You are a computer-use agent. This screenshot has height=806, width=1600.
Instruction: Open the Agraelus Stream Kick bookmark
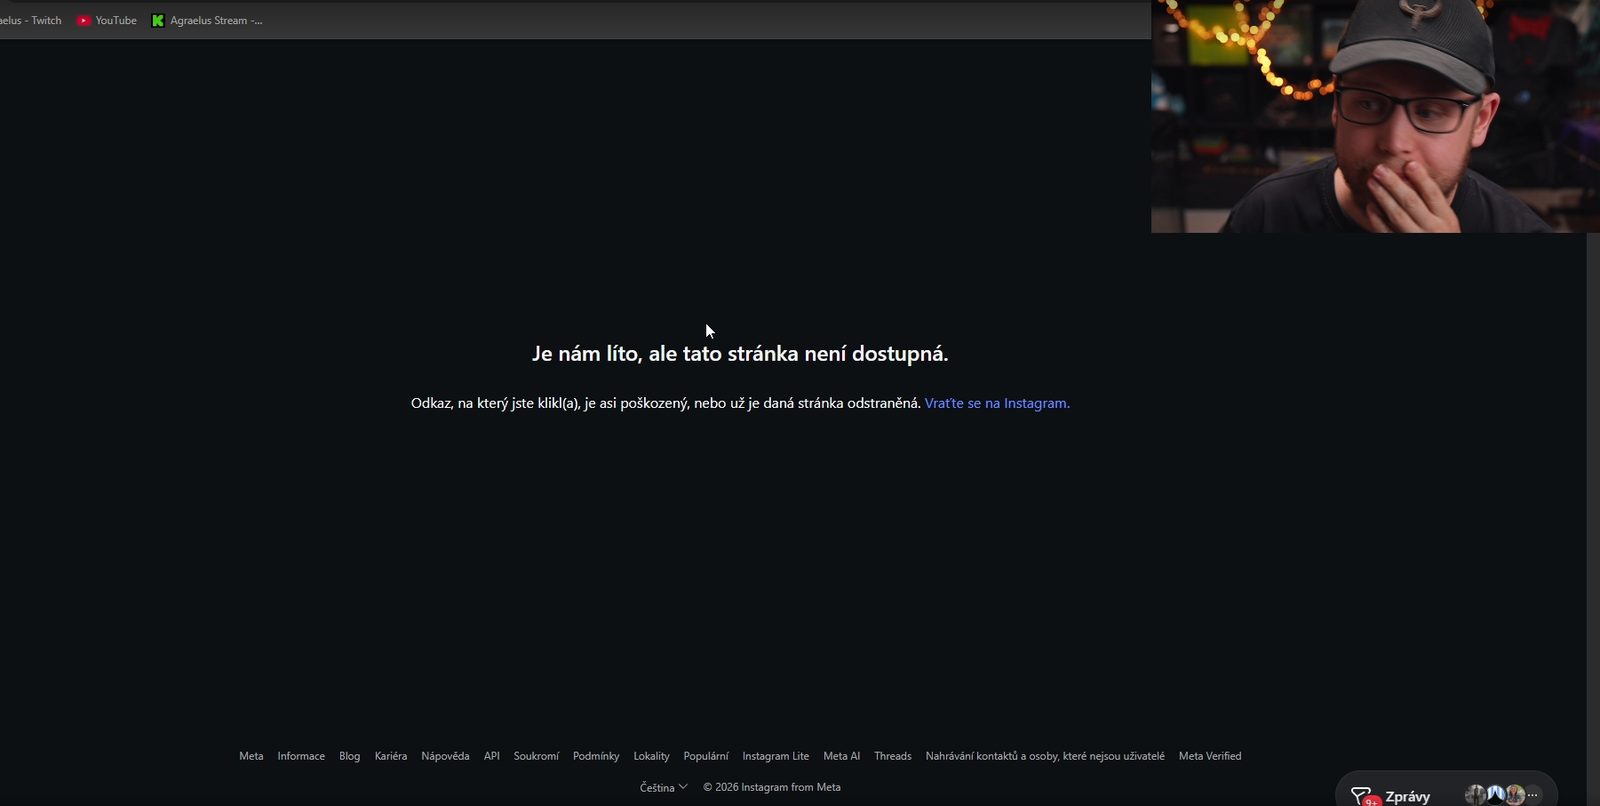[207, 20]
